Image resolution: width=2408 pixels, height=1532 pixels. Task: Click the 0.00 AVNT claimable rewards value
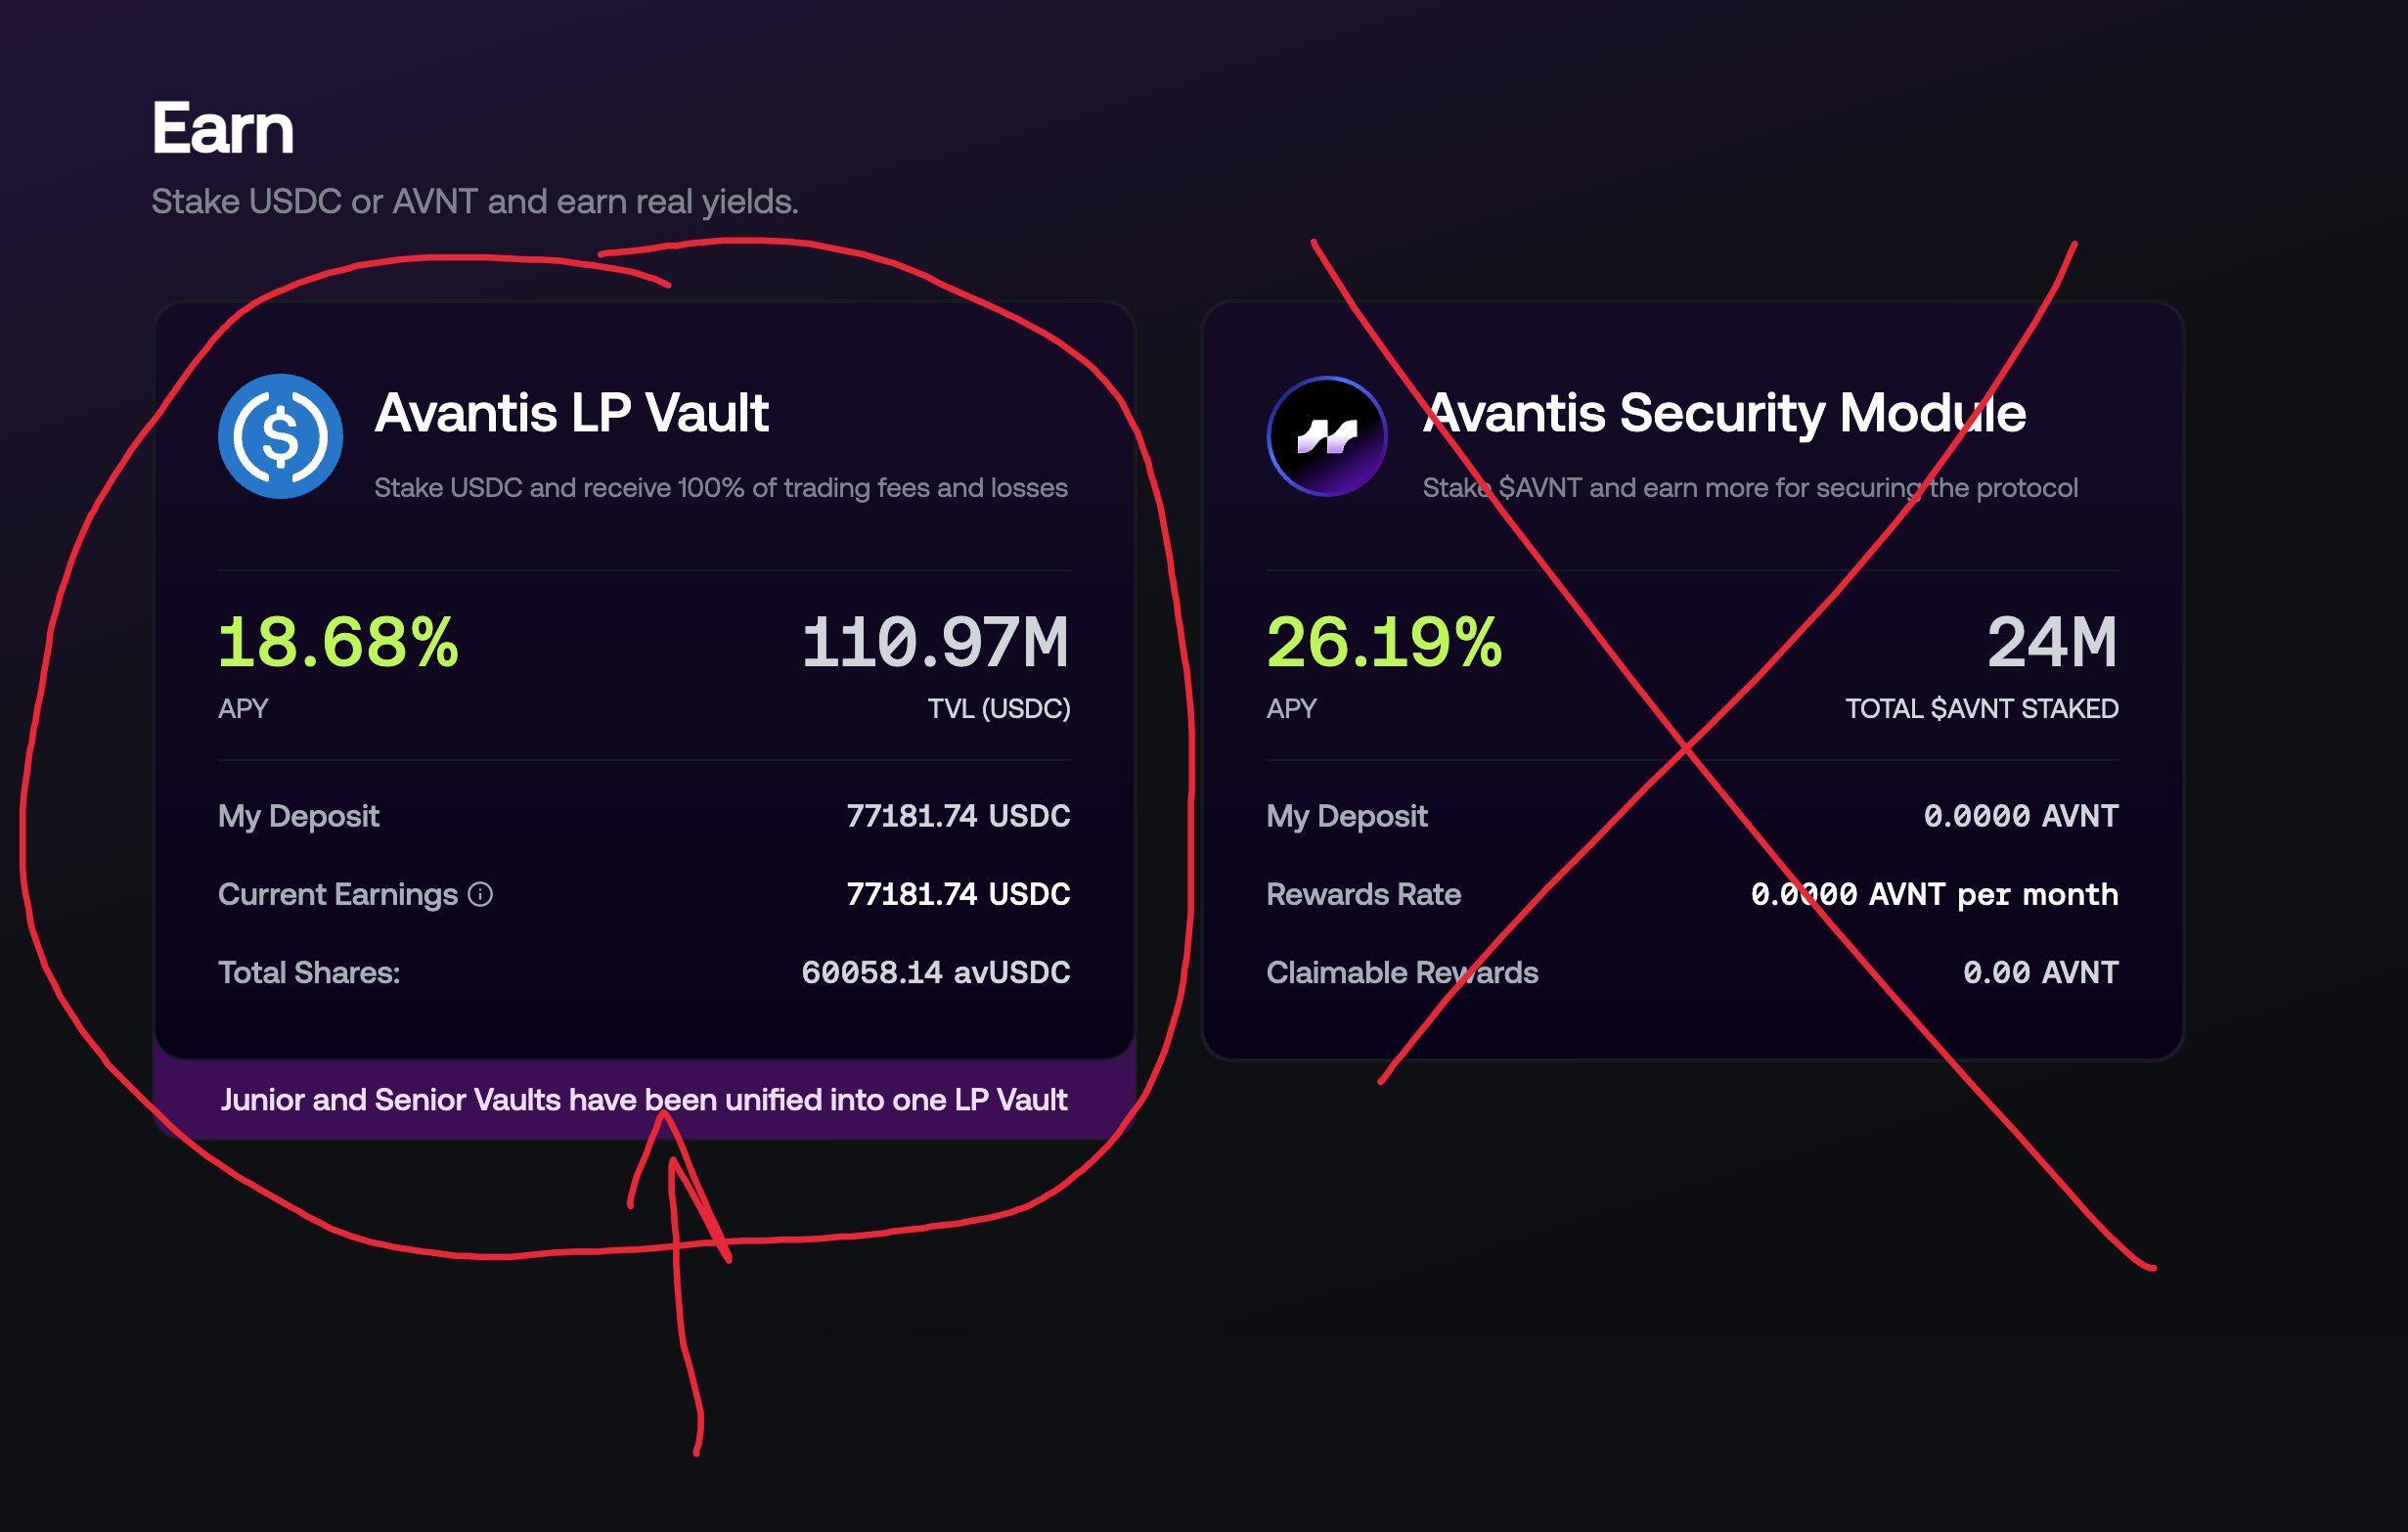click(x=2040, y=972)
